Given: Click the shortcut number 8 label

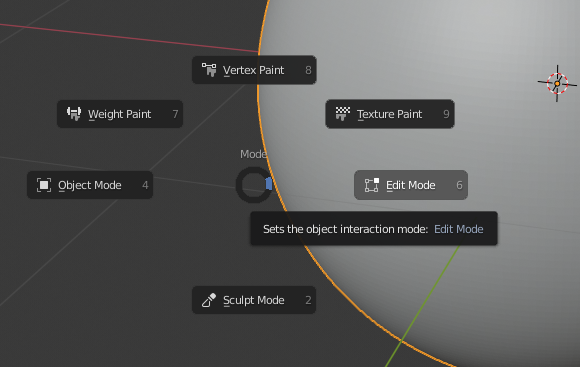Looking at the screenshot, I should pos(308,70).
